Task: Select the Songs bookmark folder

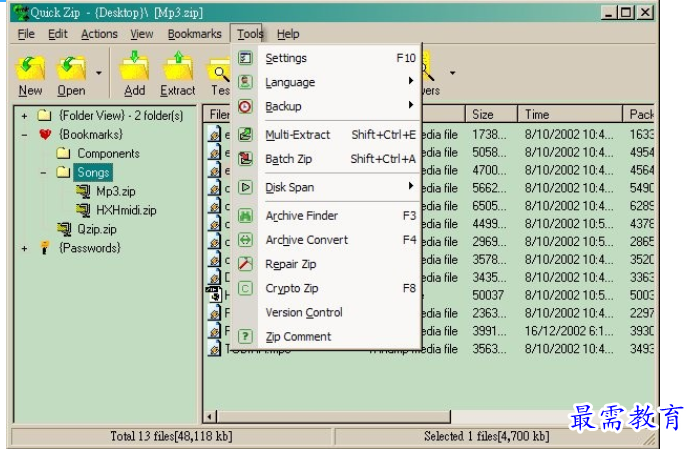Action: point(93,172)
